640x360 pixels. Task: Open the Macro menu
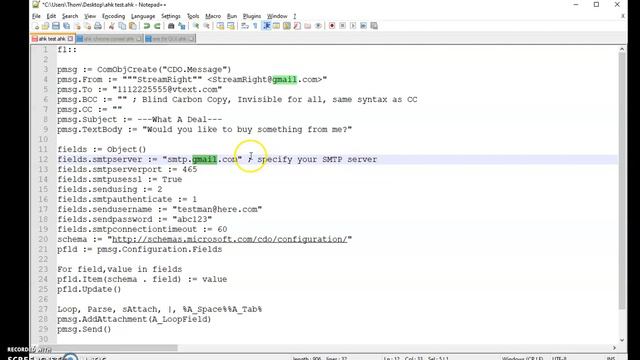tap(213, 16)
